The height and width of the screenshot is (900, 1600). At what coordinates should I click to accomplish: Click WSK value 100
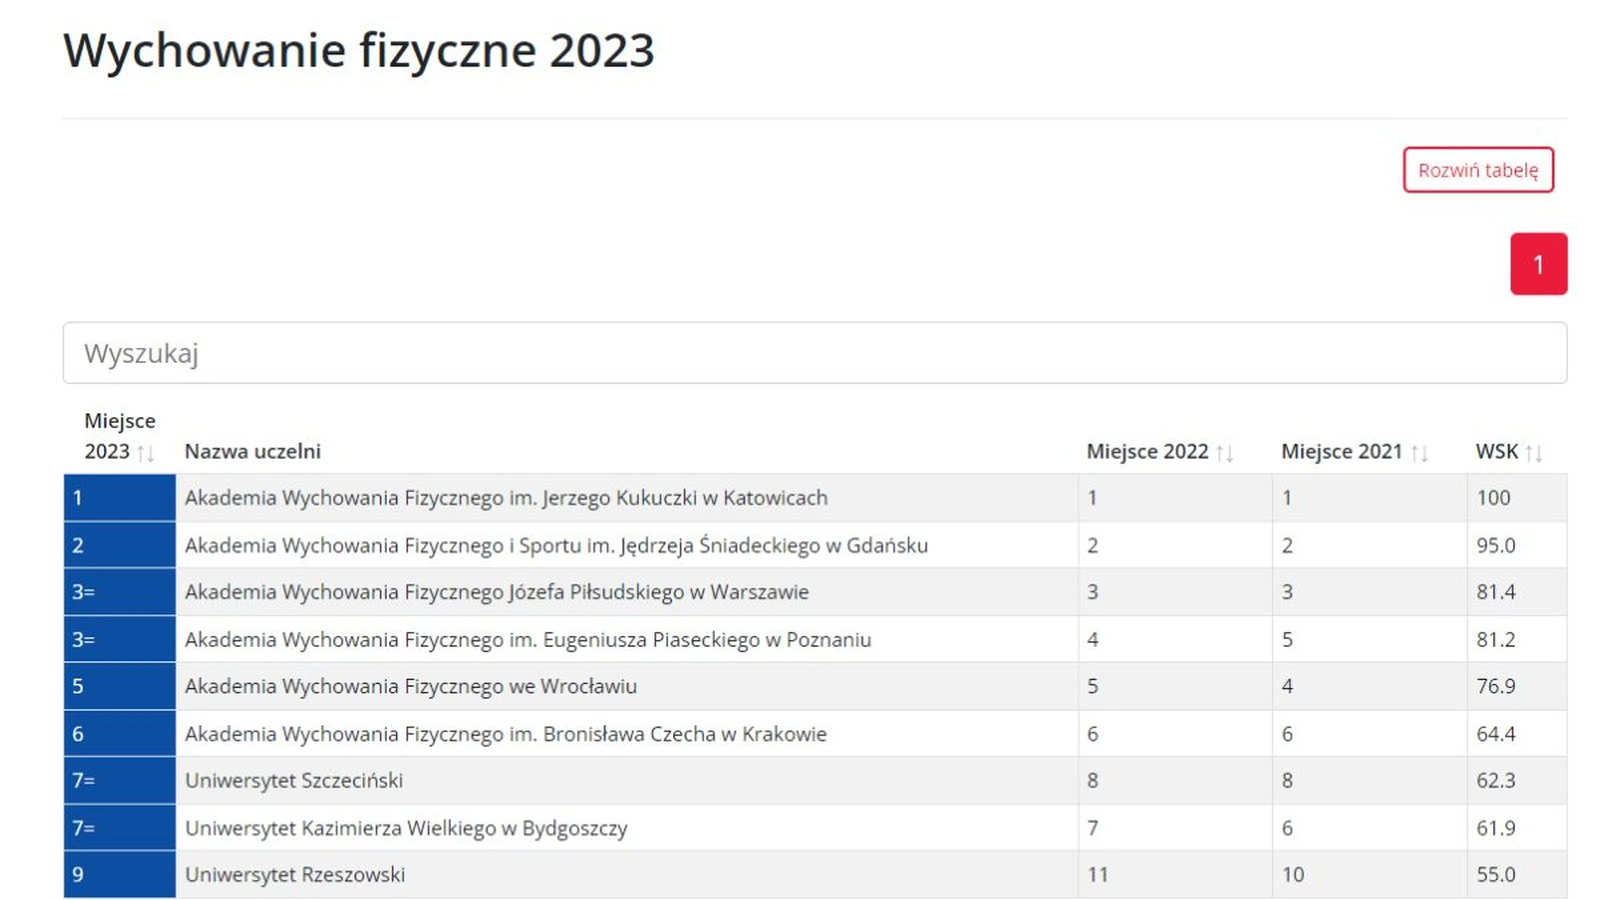tap(1493, 498)
